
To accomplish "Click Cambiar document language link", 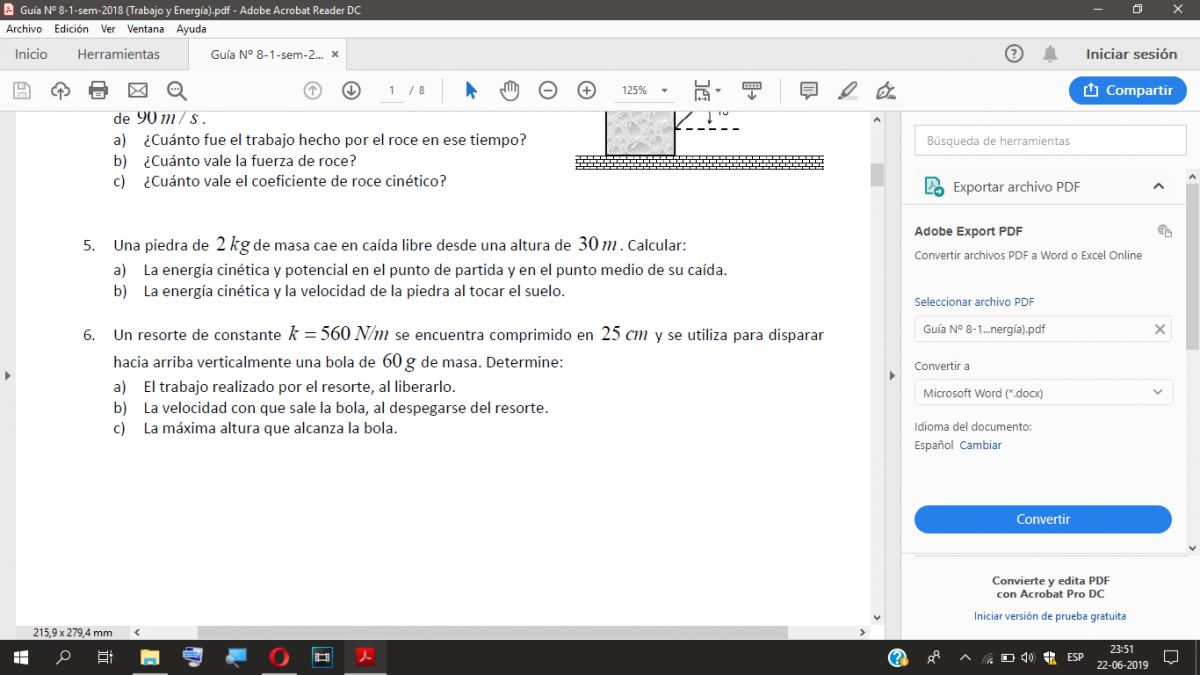I will 980,445.
